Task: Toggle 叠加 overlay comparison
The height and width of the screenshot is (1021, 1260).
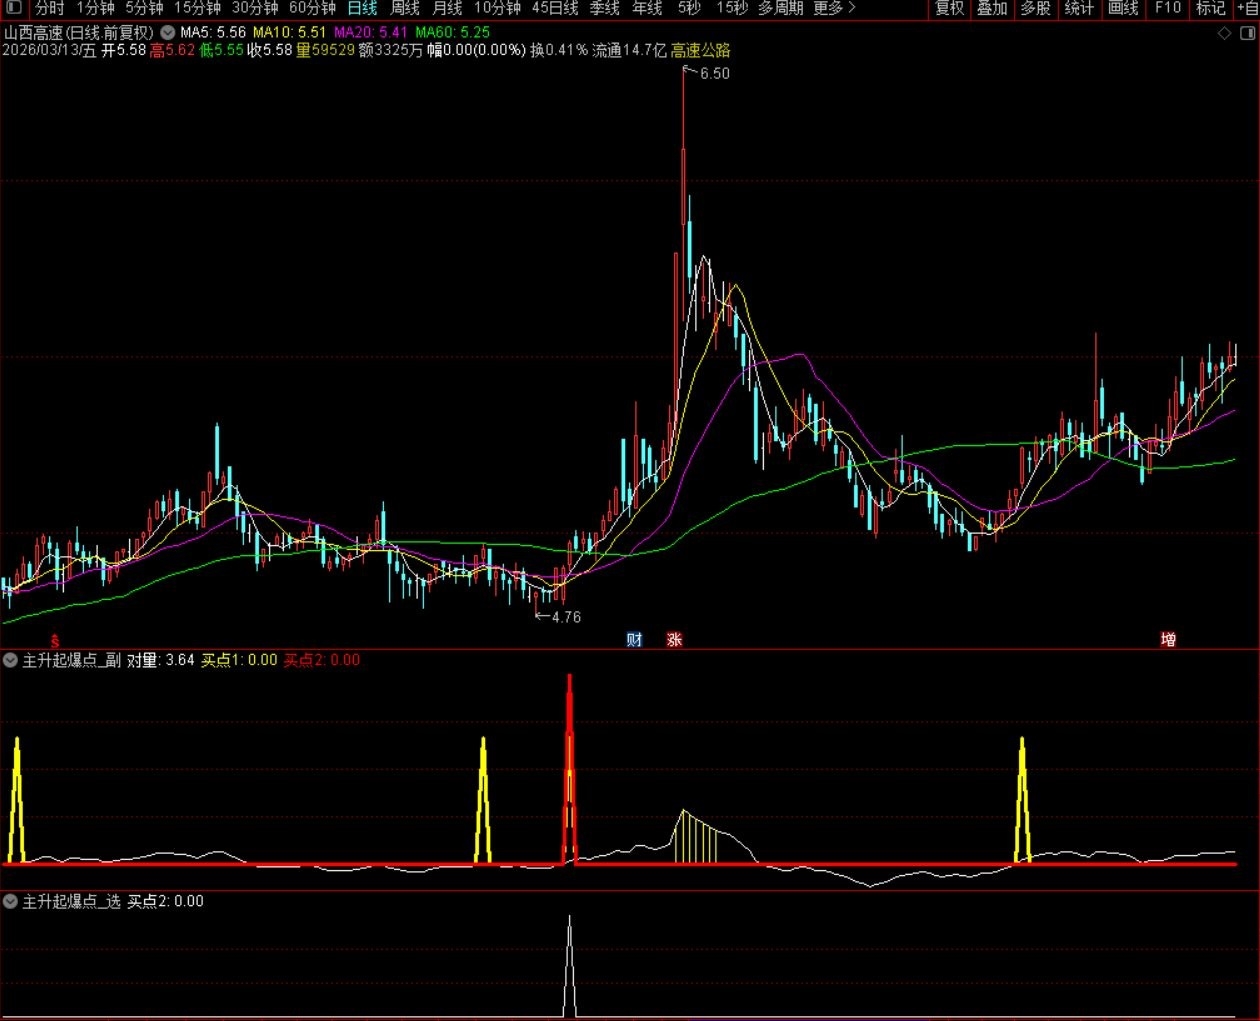Action: click(992, 8)
